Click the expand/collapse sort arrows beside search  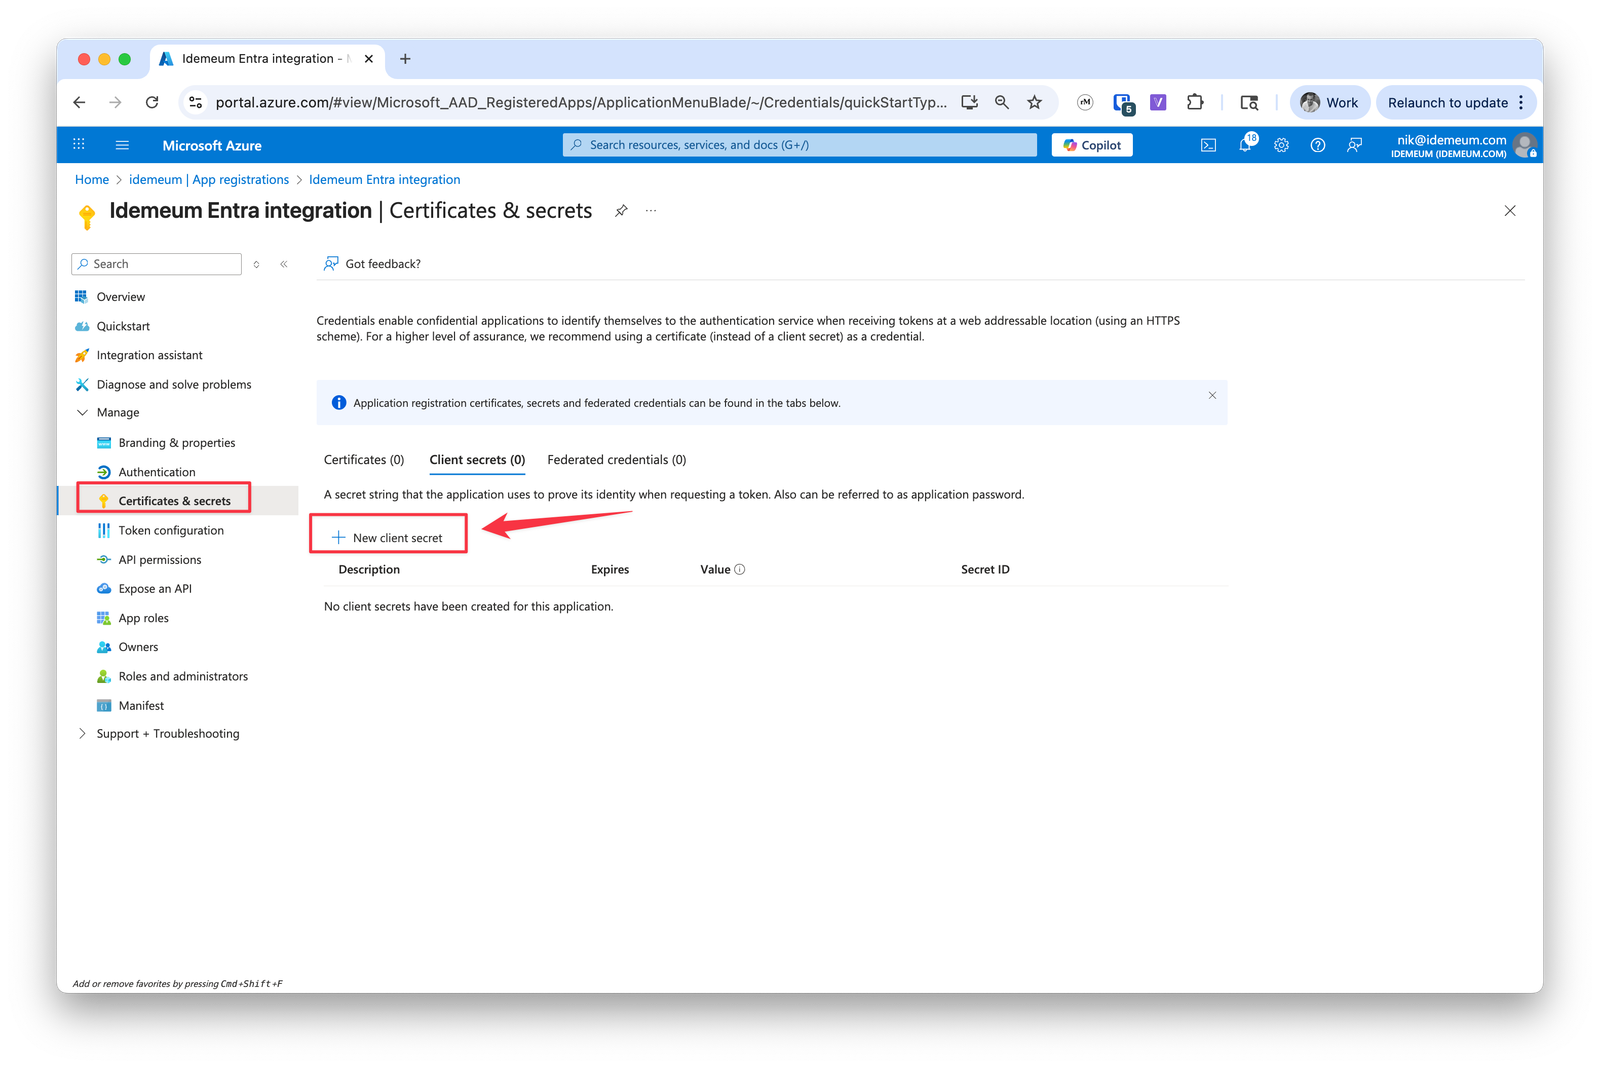click(256, 264)
